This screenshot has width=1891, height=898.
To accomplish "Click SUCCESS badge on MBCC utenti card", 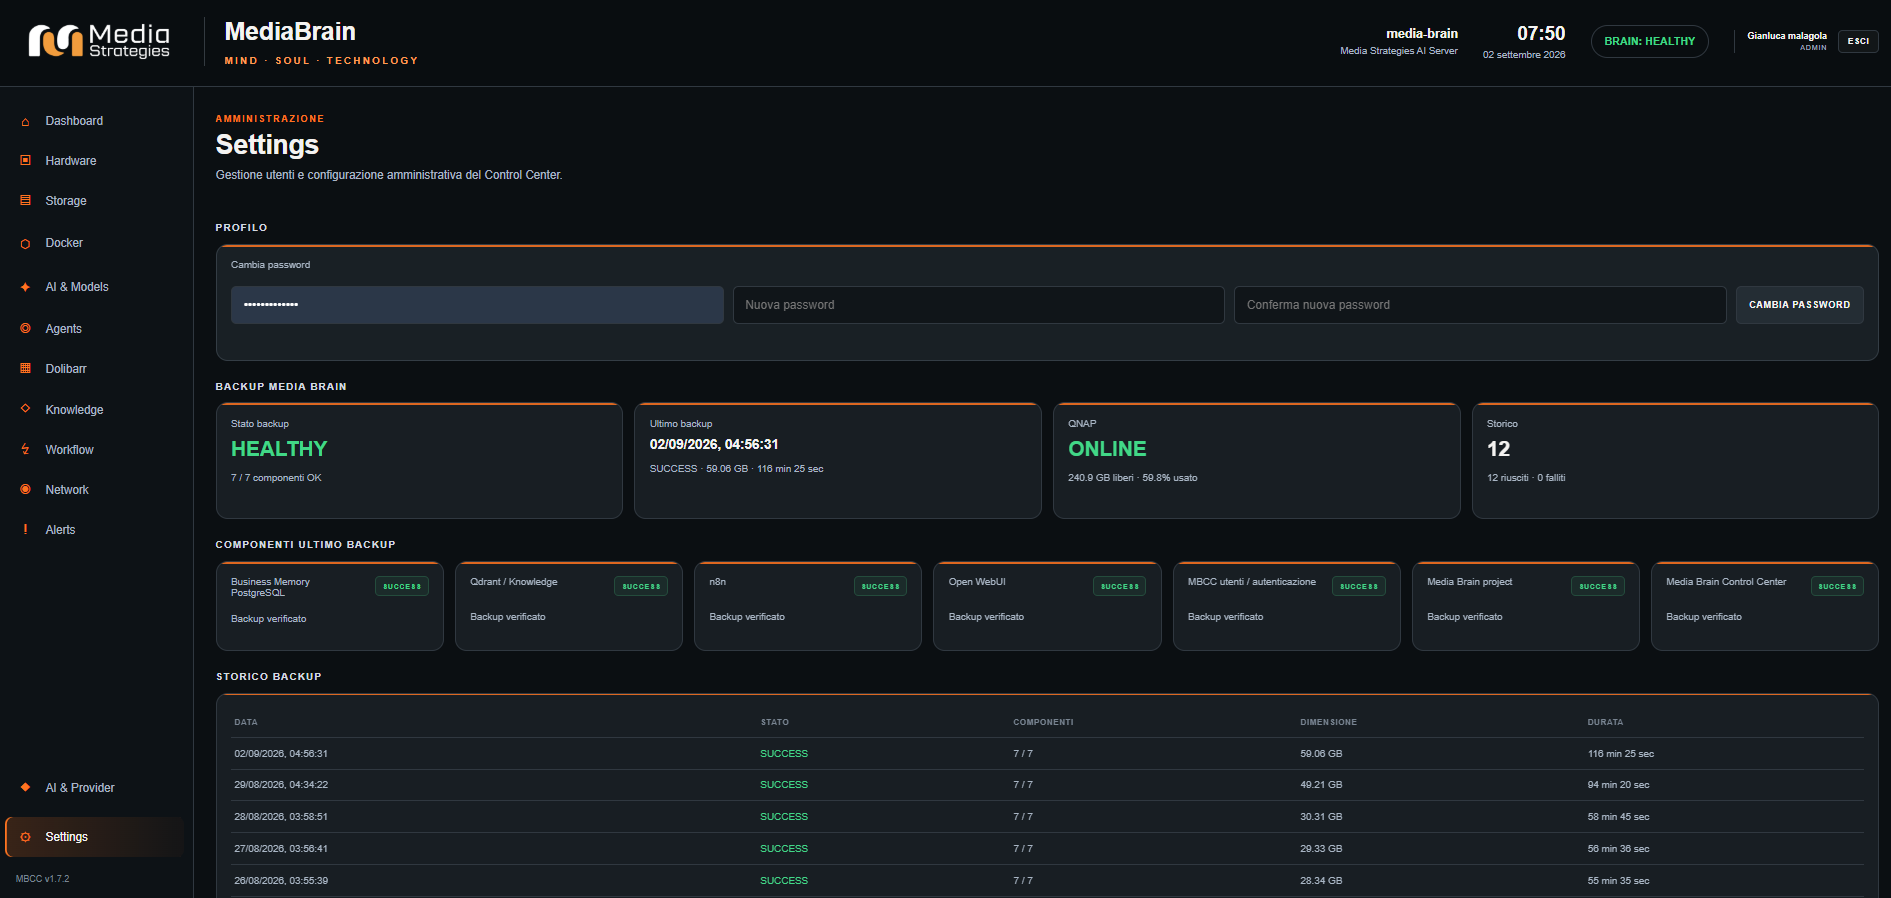I will pos(1359,587).
